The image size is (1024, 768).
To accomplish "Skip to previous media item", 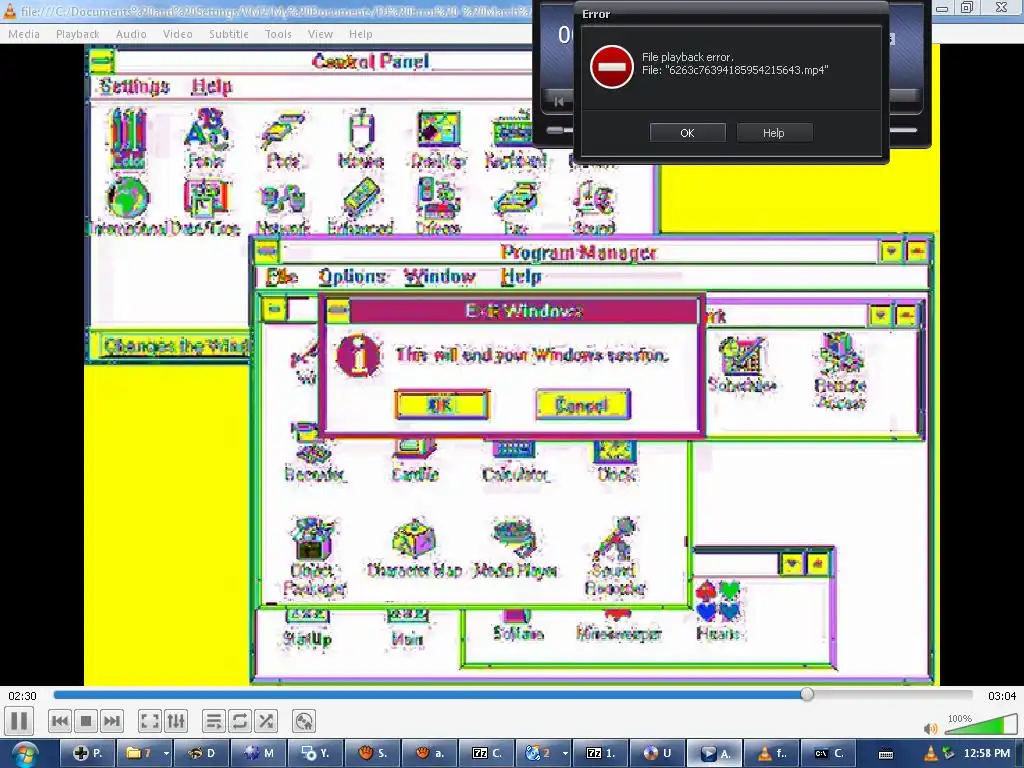I will point(59,722).
